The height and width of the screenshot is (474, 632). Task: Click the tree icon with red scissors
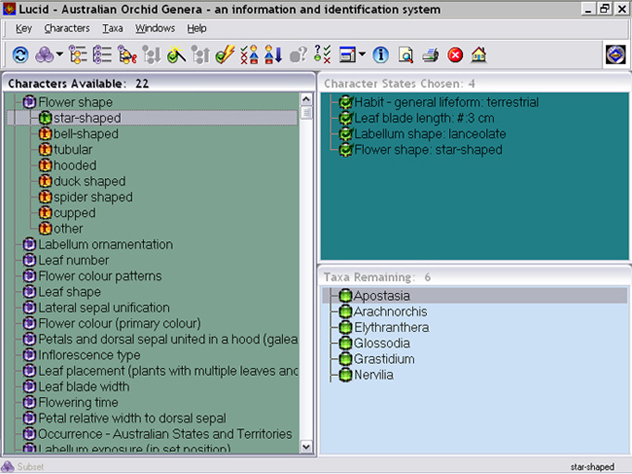pyautogui.click(x=127, y=55)
